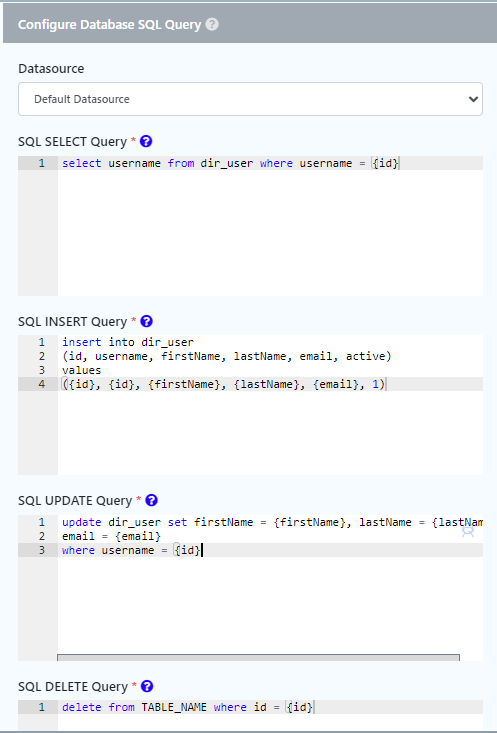Click the insert into dir_user line
Viewport: 497px width, 733px height.
[128, 342]
